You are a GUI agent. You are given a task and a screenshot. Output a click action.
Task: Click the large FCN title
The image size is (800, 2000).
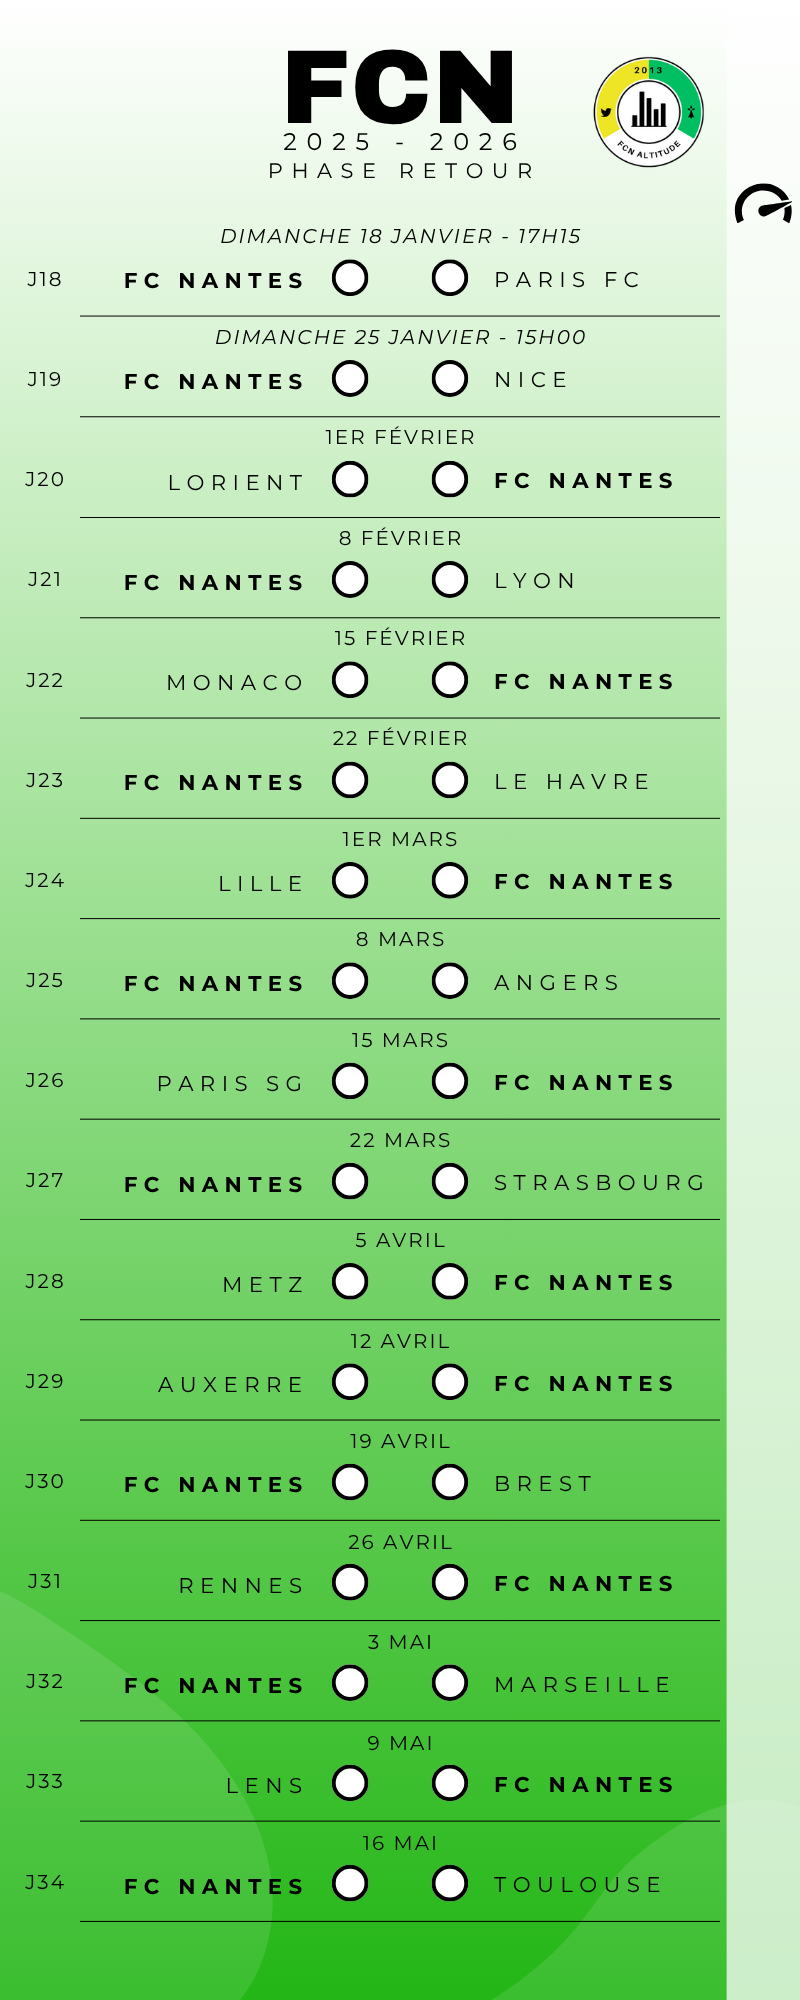pos(400,88)
